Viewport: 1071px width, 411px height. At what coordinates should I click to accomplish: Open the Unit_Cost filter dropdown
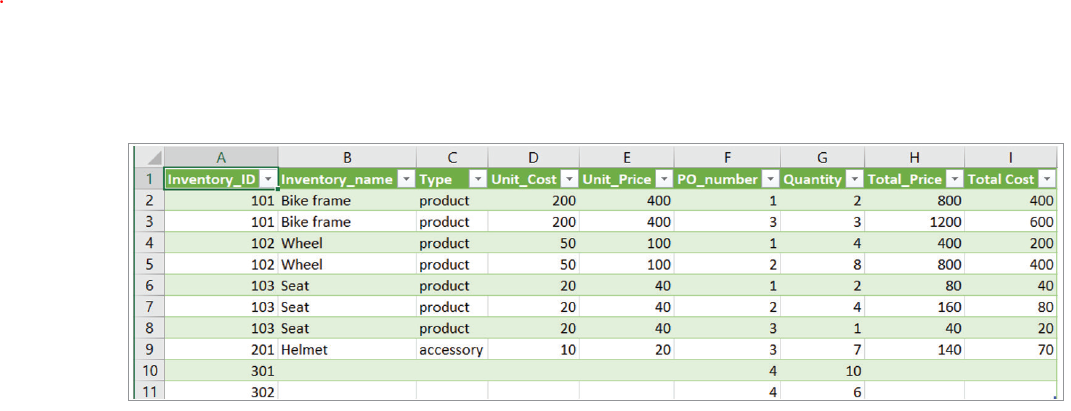[x=568, y=179]
